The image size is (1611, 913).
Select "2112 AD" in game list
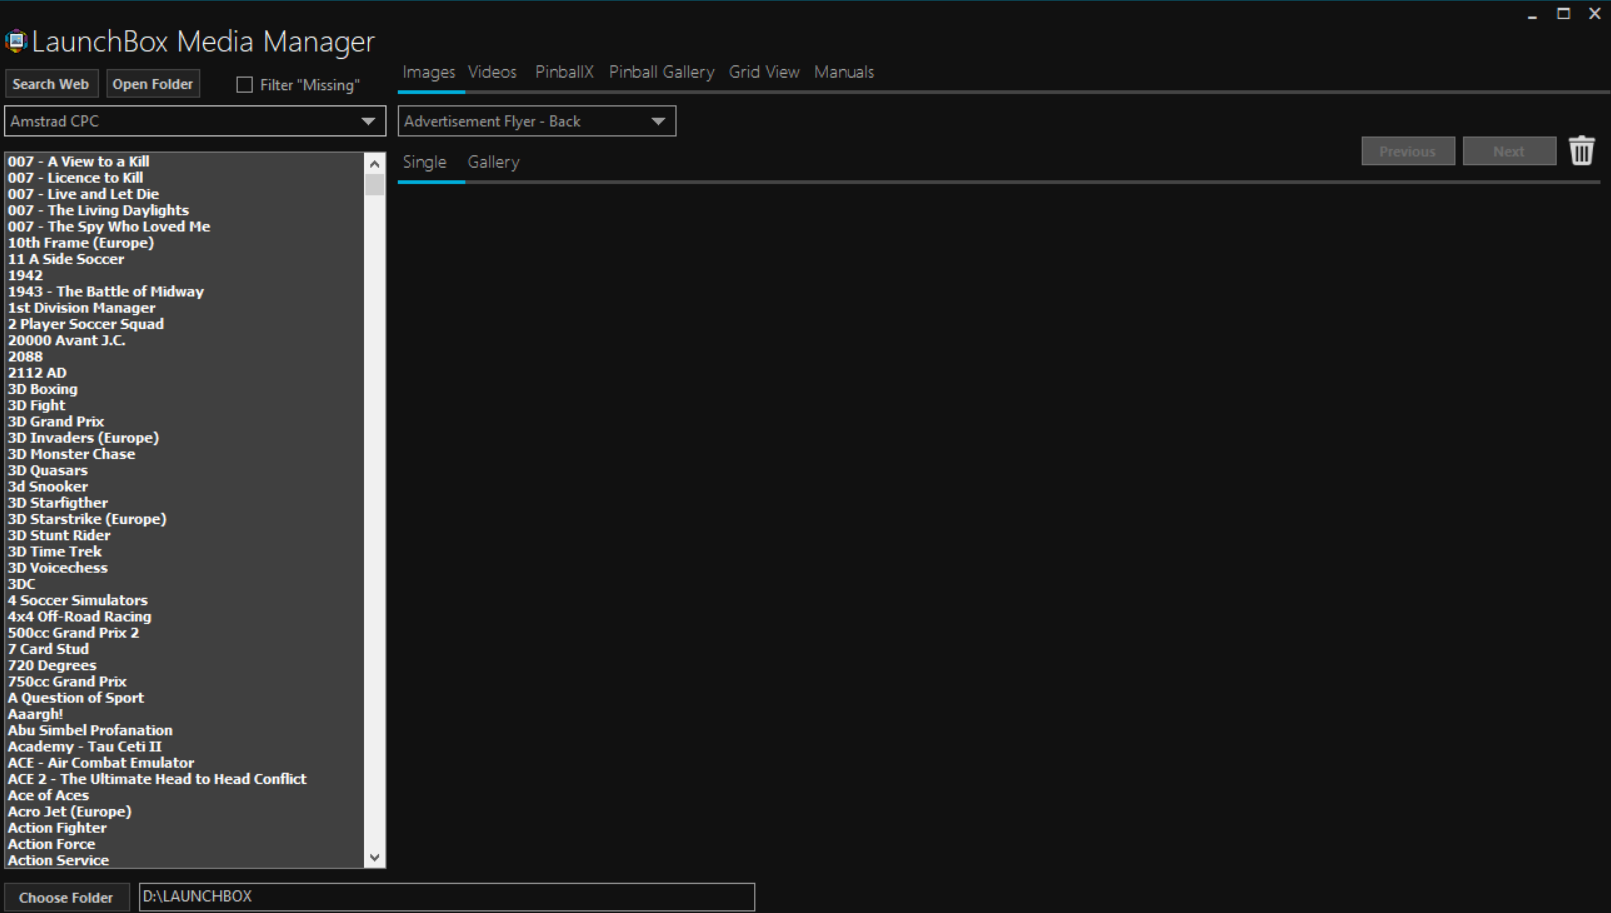[x=38, y=373]
